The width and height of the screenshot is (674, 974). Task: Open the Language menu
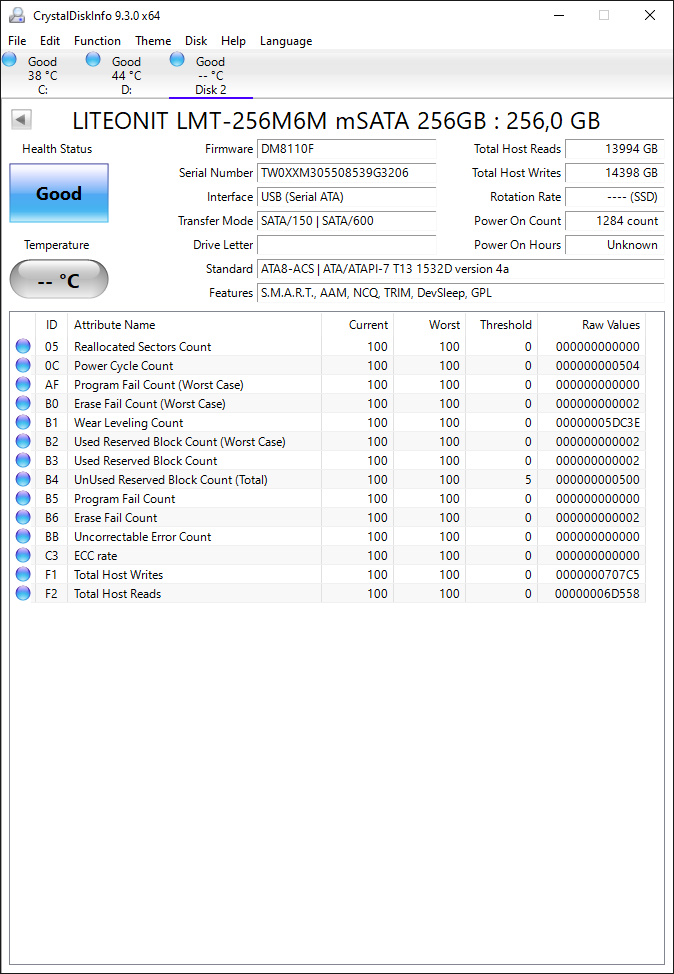point(286,41)
